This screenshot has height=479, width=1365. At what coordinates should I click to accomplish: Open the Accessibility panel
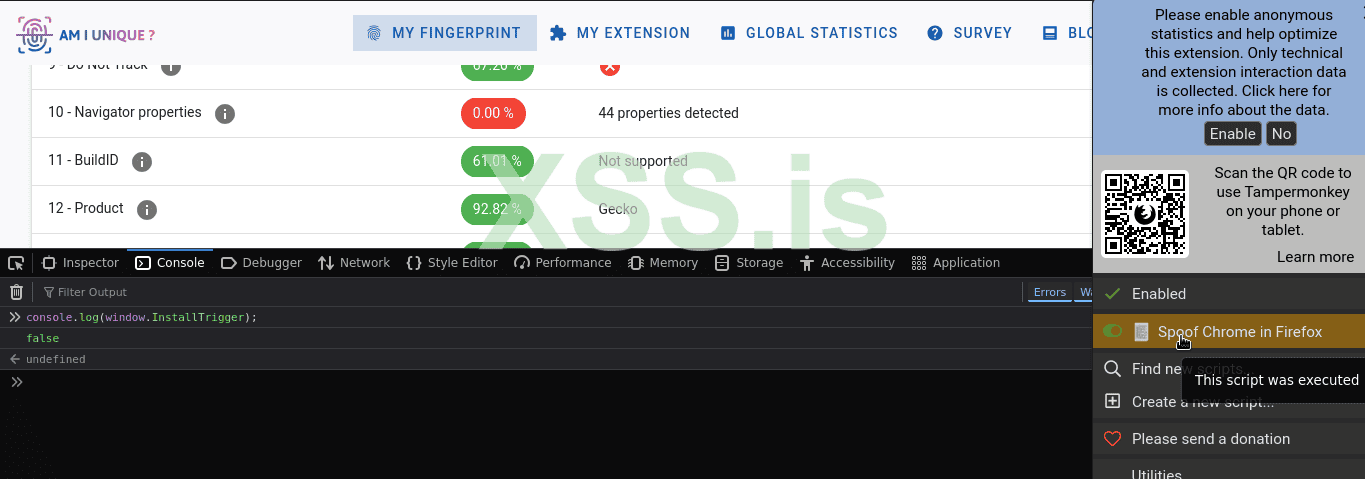tap(847, 263)
